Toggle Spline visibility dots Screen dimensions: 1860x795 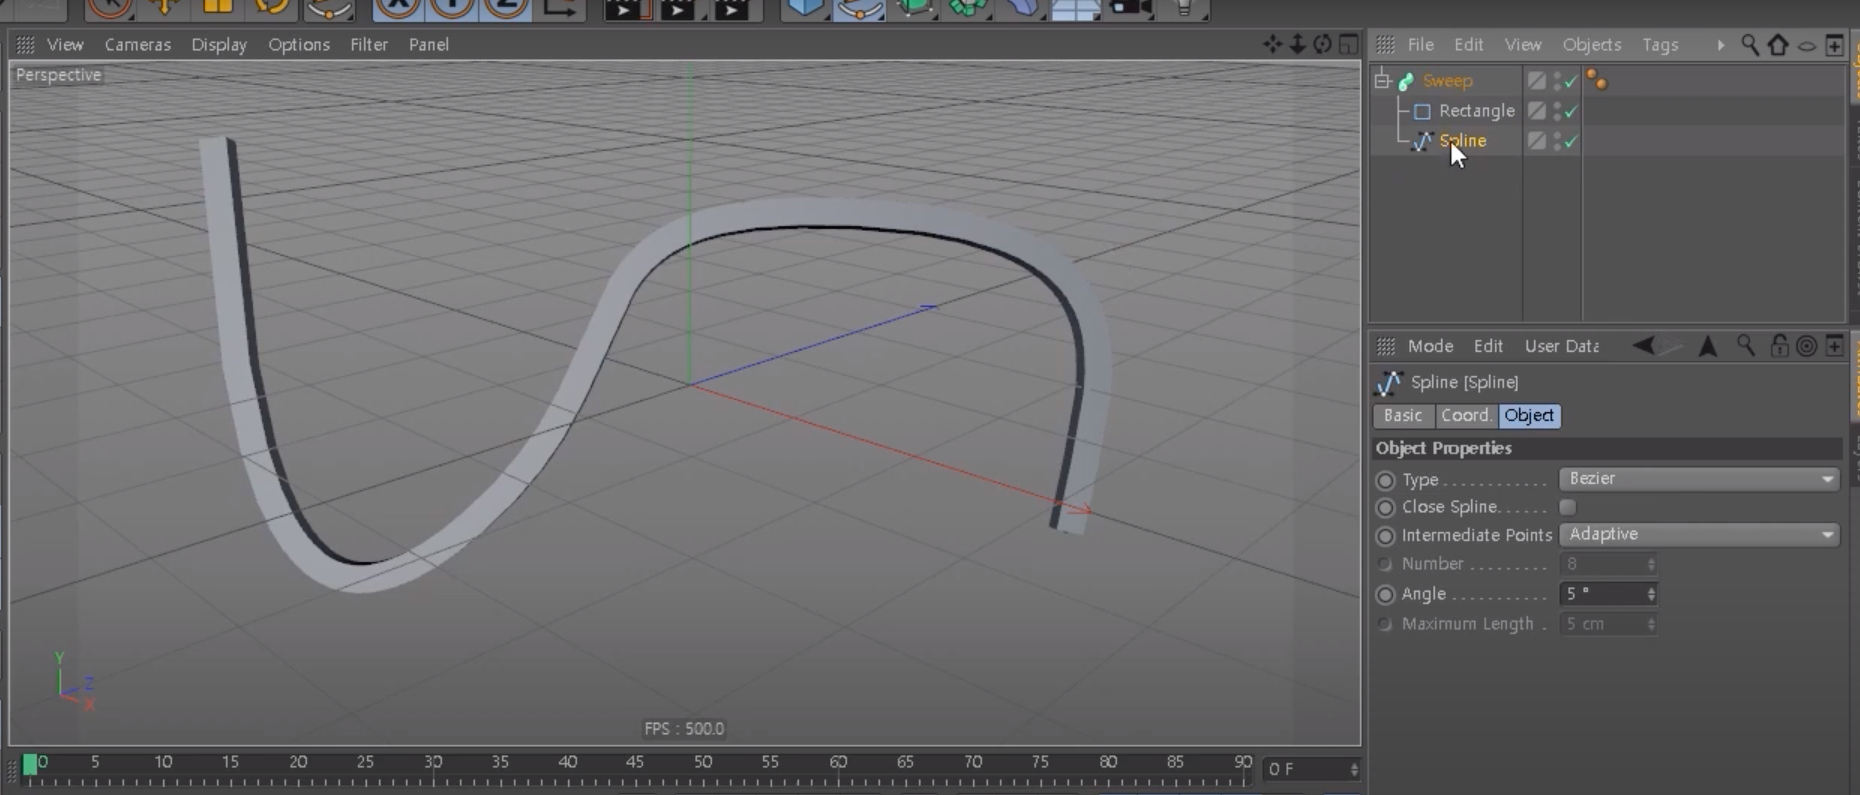pyautogui.click(x=1558, y=141)
